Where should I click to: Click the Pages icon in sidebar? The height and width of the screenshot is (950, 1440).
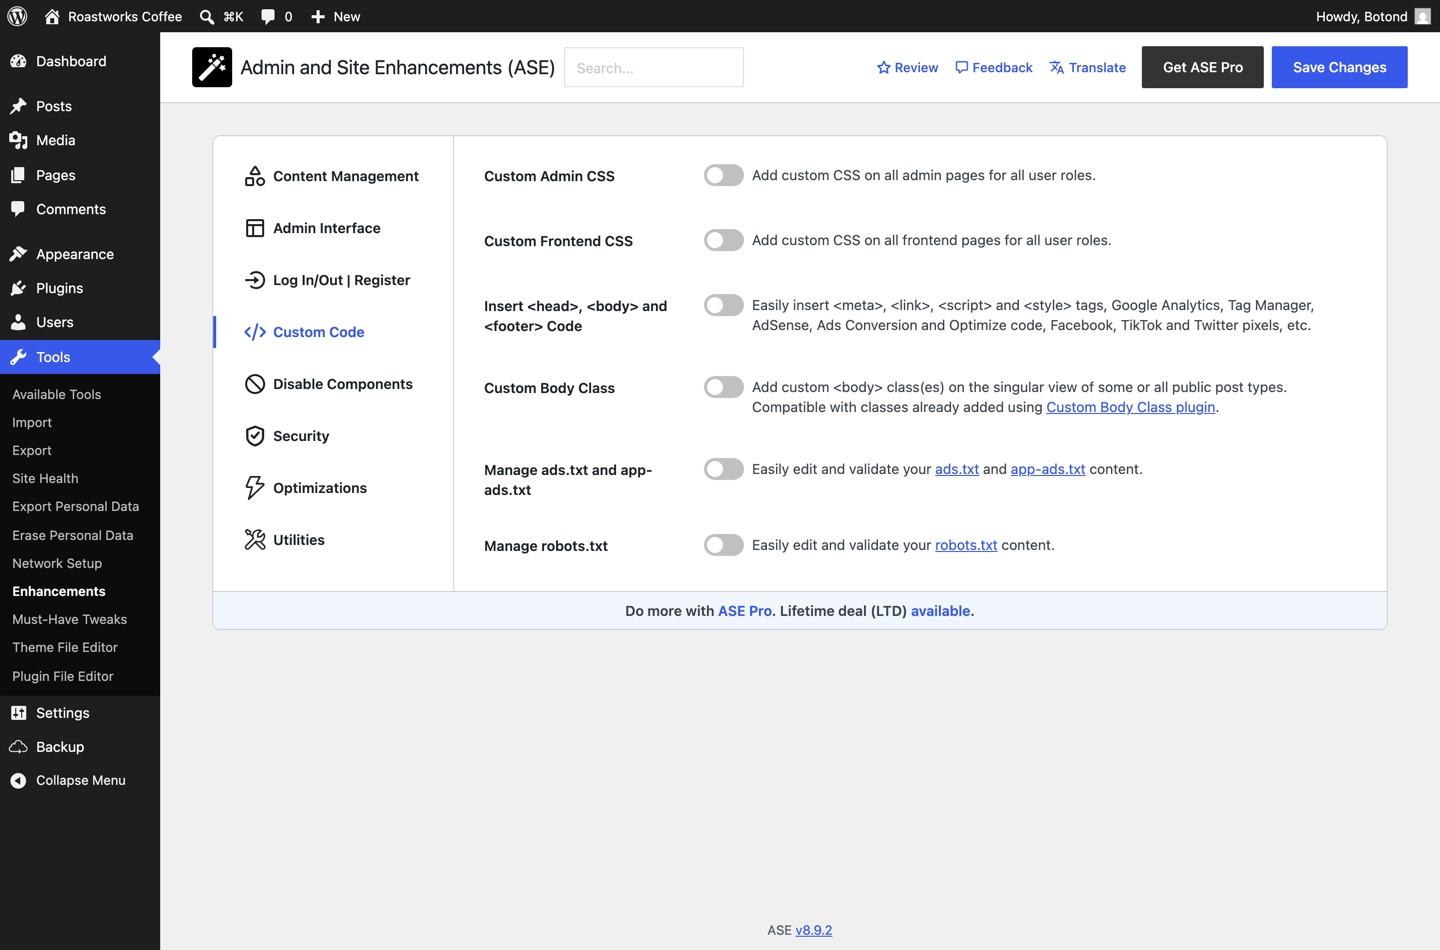18,175
